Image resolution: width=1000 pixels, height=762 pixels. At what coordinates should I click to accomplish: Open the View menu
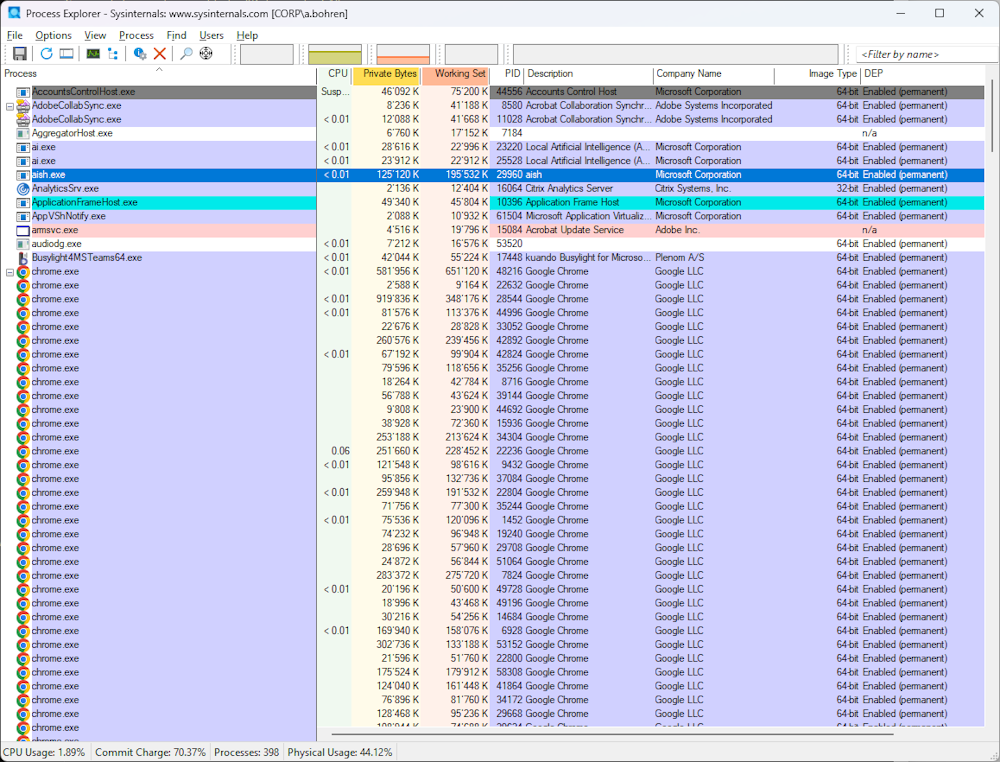pyautogui.click(x=95, y=36)
